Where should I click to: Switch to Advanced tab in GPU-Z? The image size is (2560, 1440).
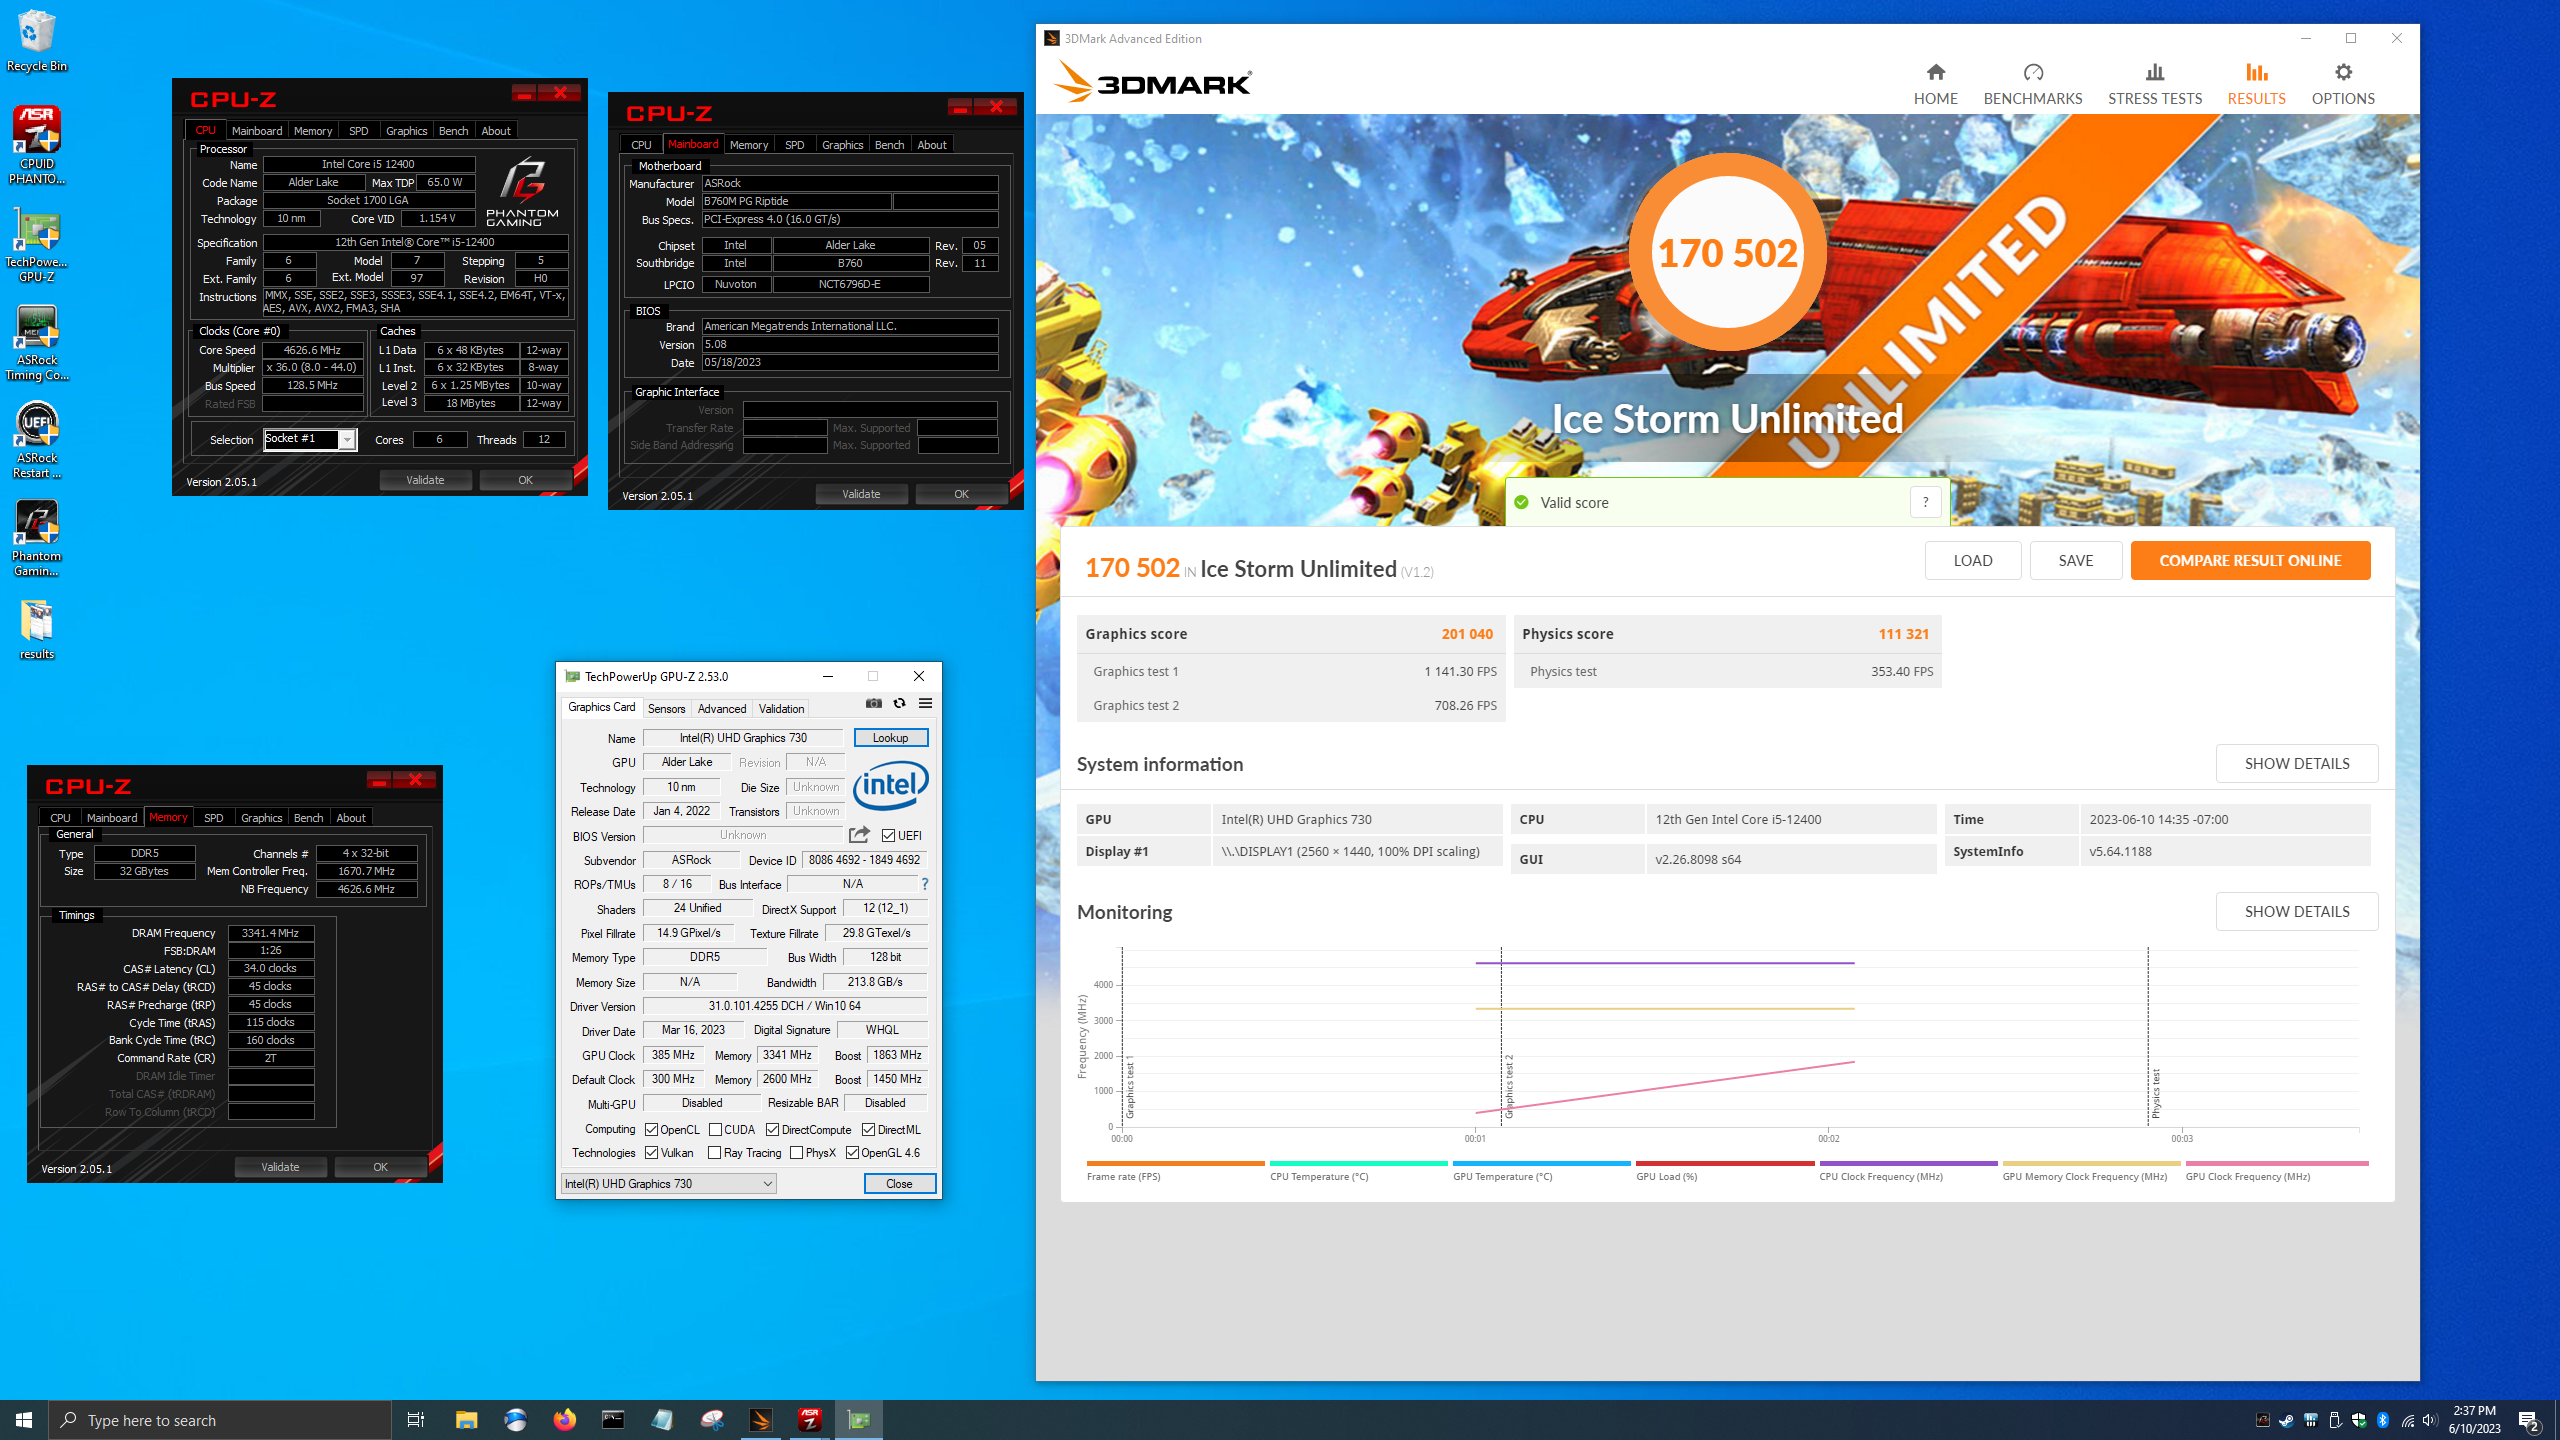721,708
